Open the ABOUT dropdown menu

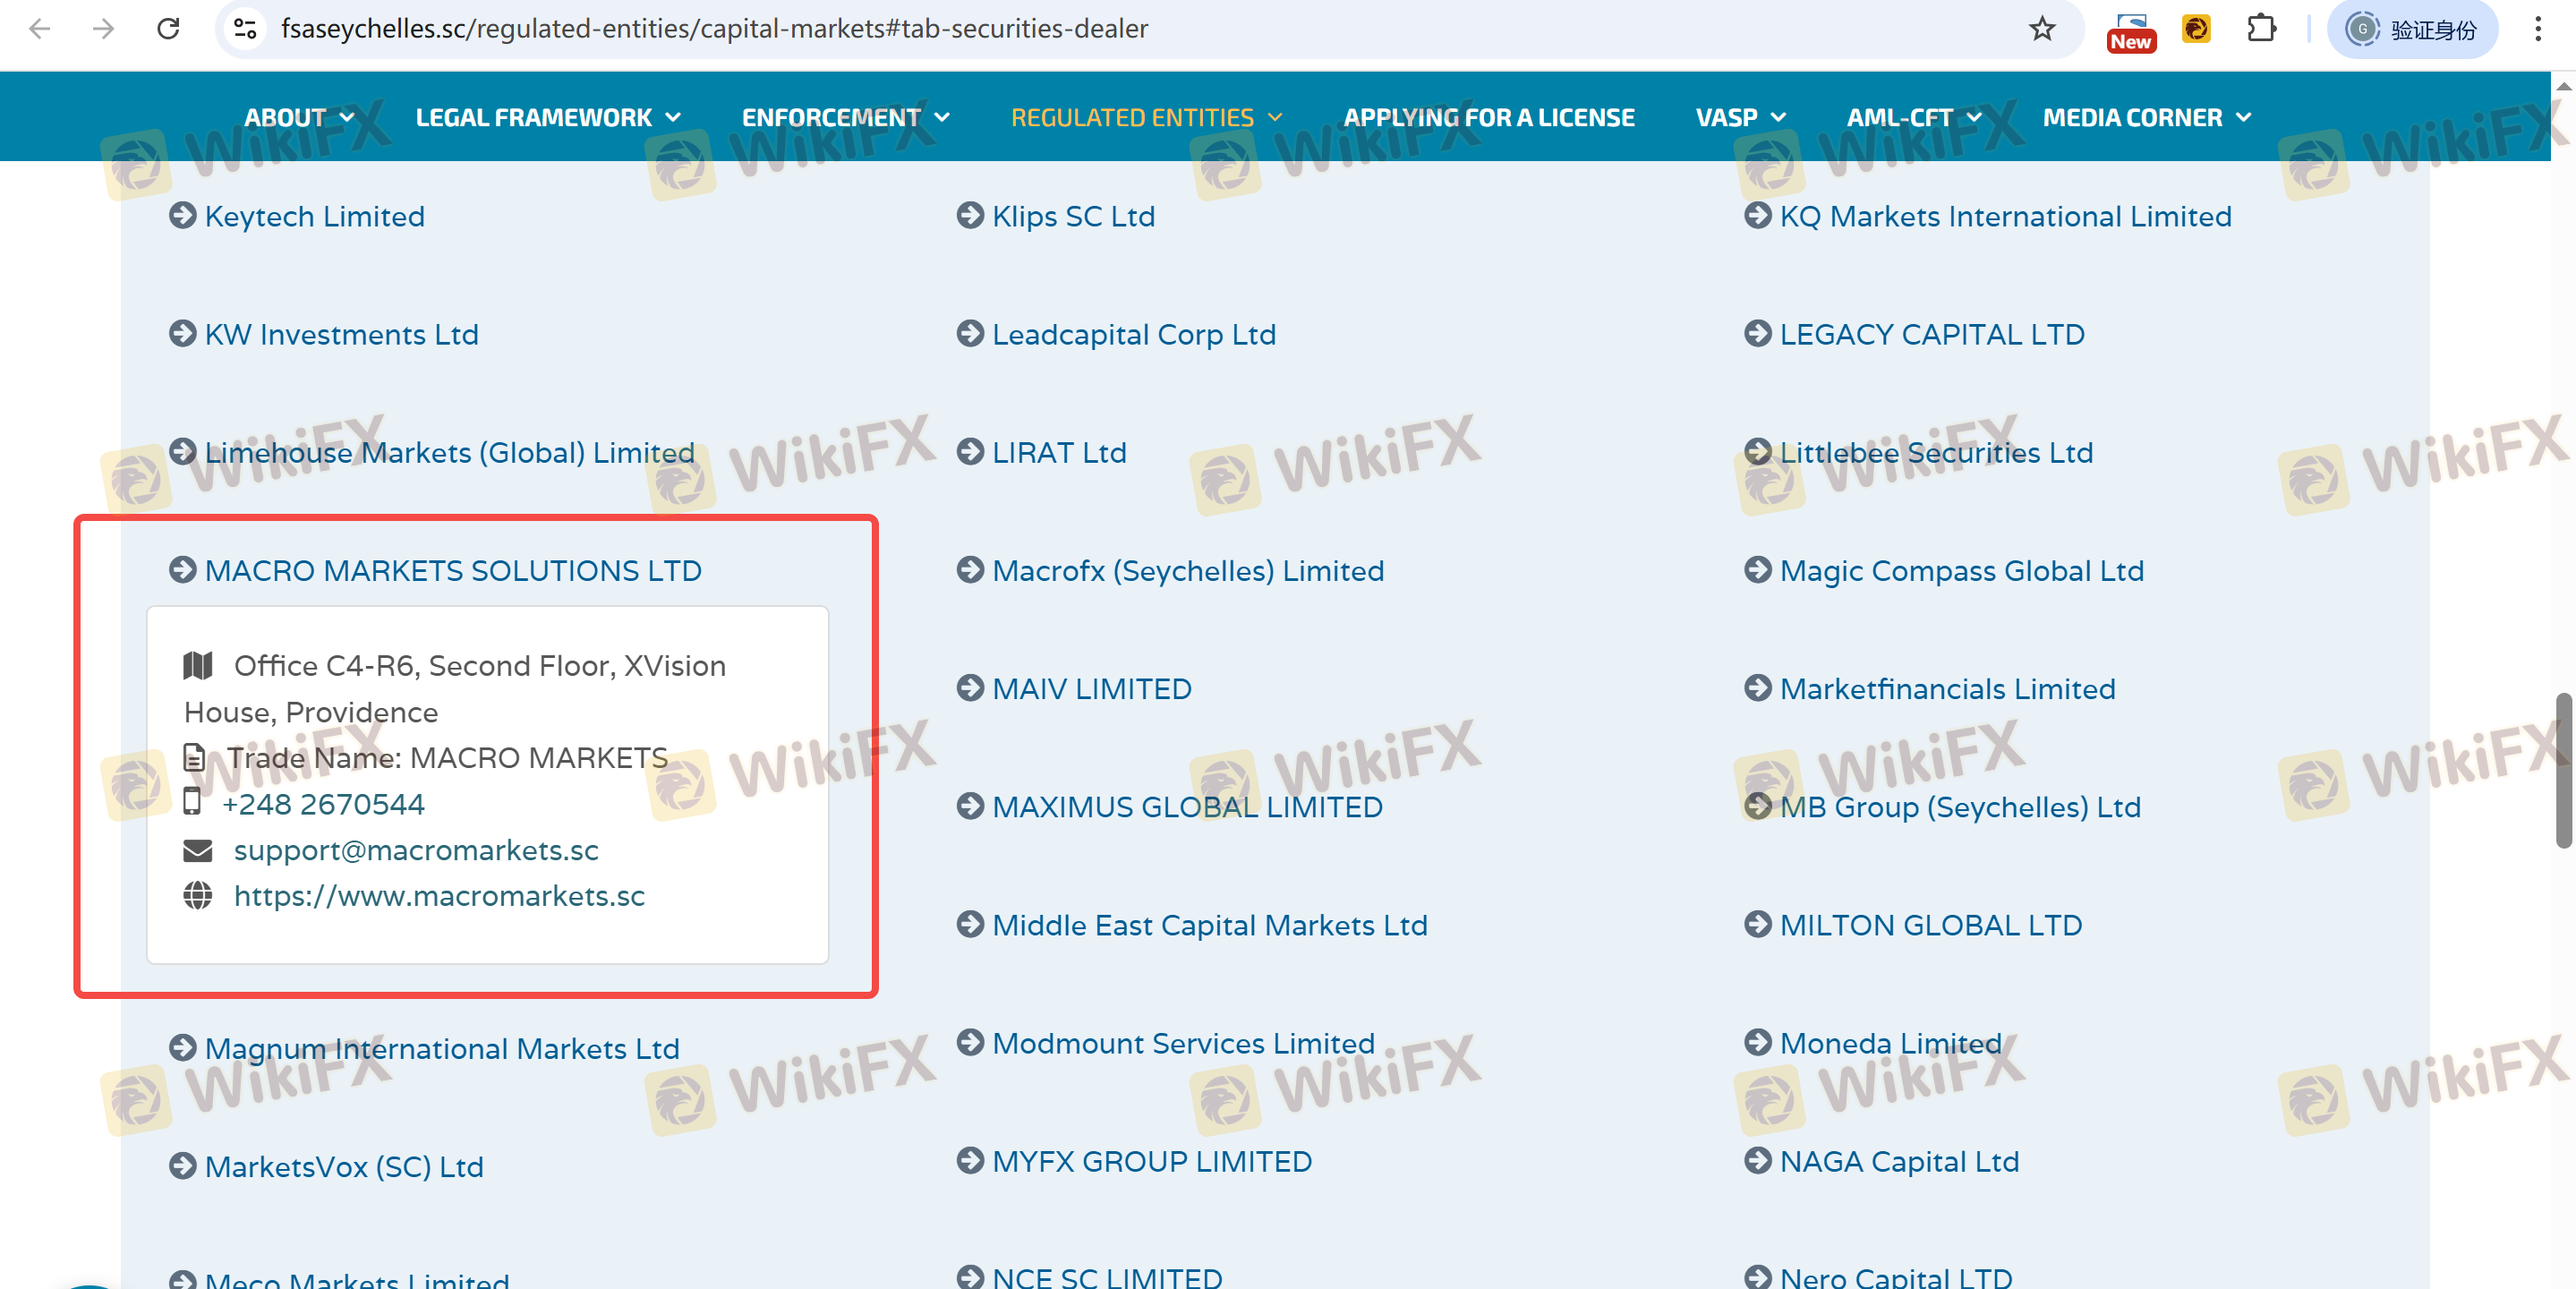(298, 117)
